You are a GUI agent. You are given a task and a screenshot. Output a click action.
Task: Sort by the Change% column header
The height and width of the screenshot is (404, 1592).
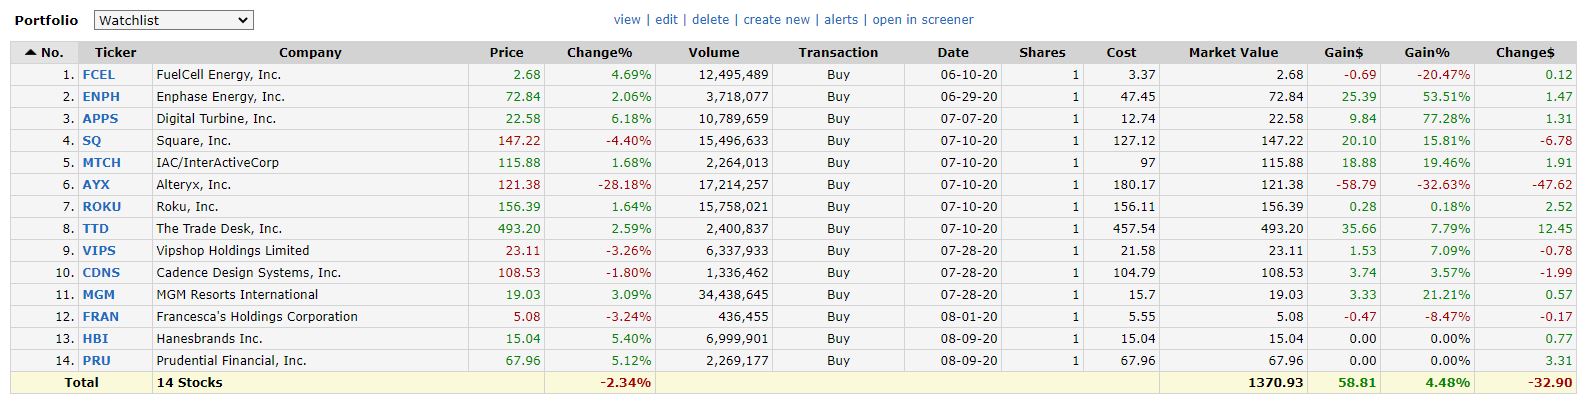(599, 52)
